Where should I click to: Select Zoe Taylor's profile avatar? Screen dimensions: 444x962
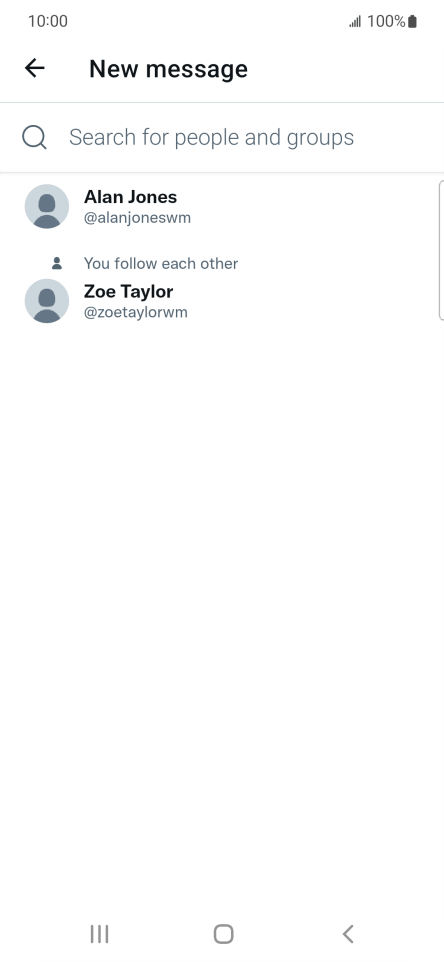pos(47,301)
